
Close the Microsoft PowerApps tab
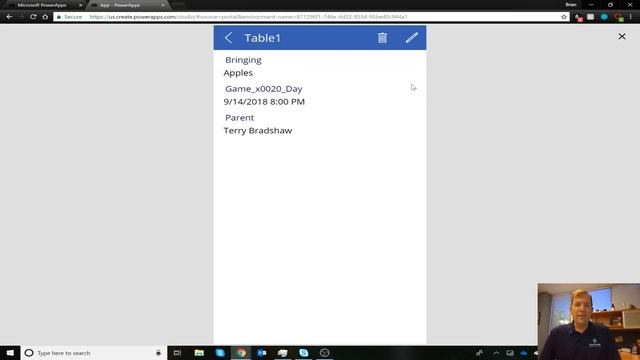(x=80, y=5)
